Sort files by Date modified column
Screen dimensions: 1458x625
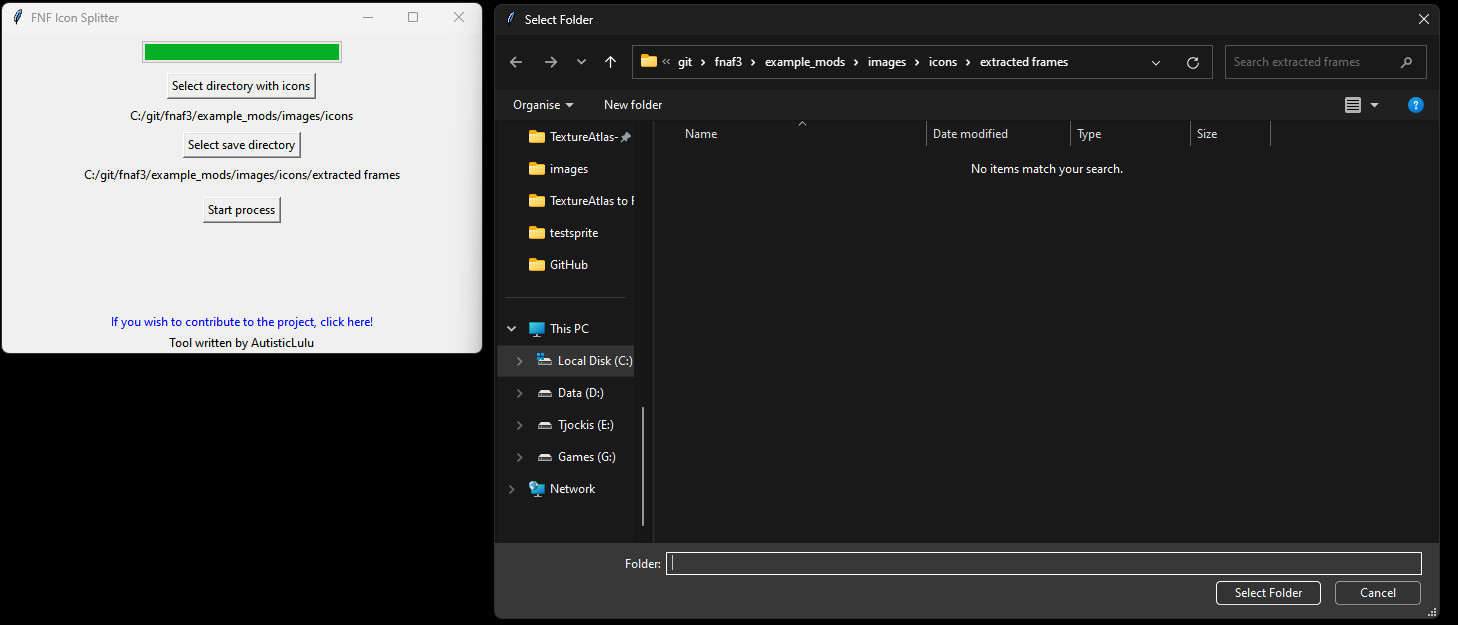970,134
